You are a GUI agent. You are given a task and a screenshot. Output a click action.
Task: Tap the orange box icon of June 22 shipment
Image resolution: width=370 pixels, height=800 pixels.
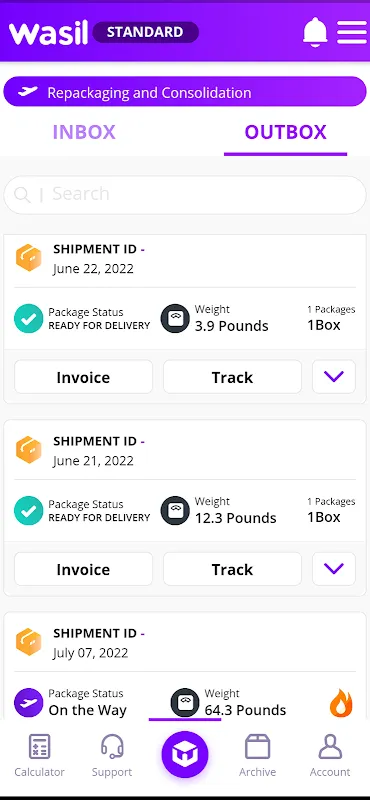29,258
